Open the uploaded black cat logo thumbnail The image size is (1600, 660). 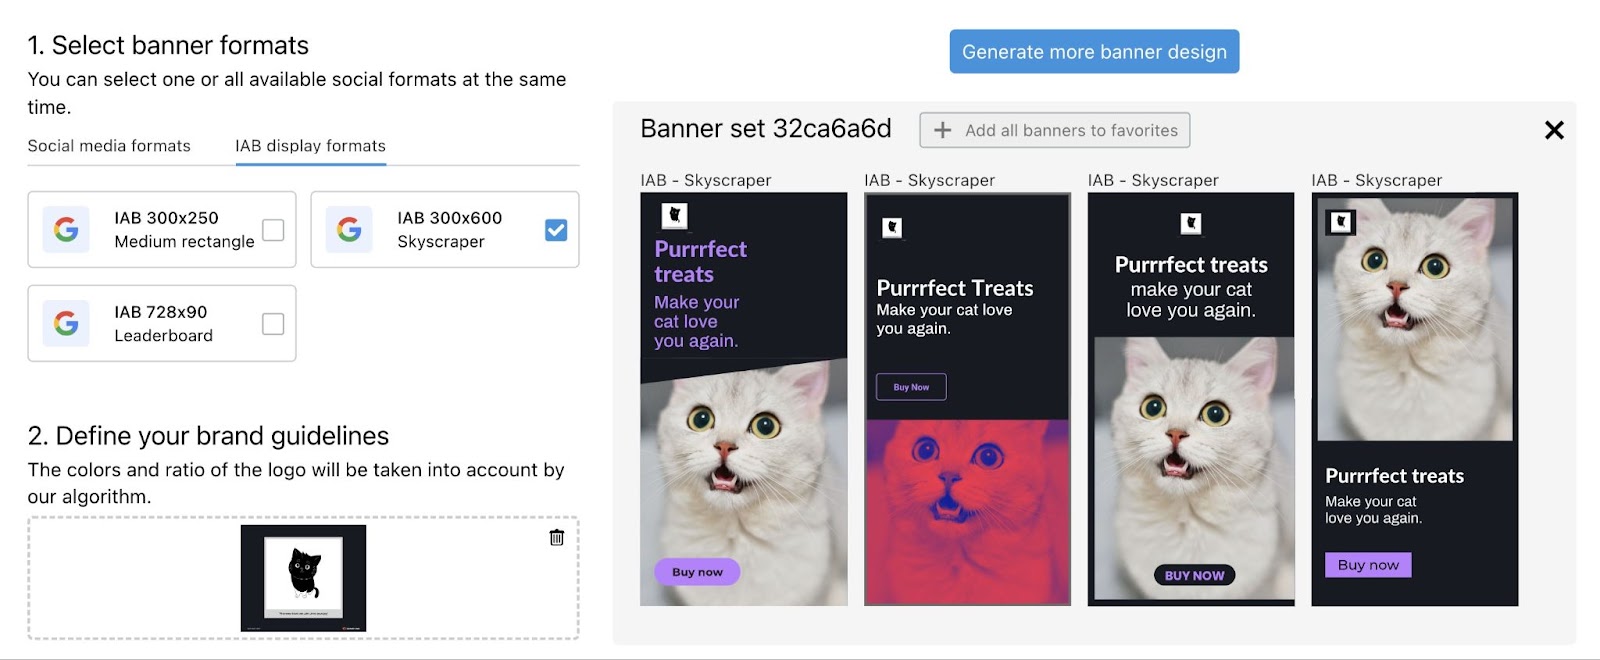point(303,578)
